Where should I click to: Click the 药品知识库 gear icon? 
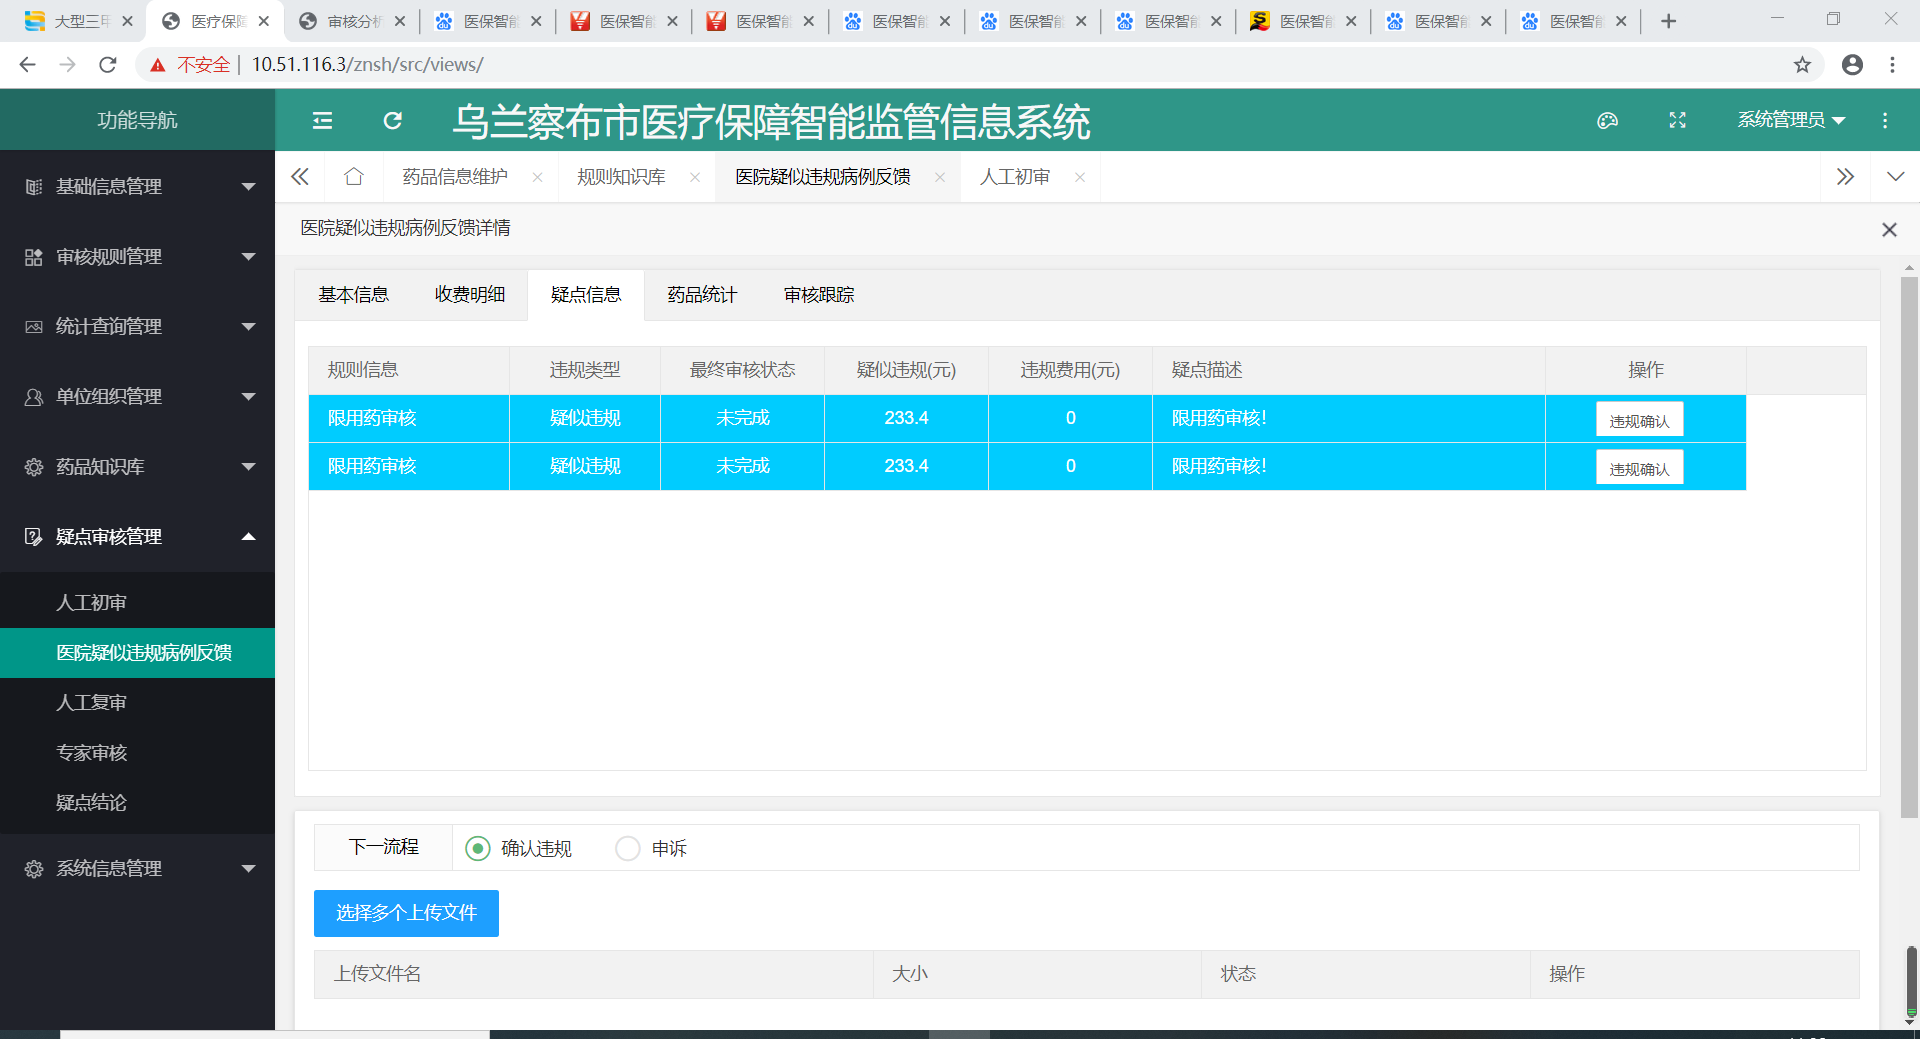click(x=34, y=467)
